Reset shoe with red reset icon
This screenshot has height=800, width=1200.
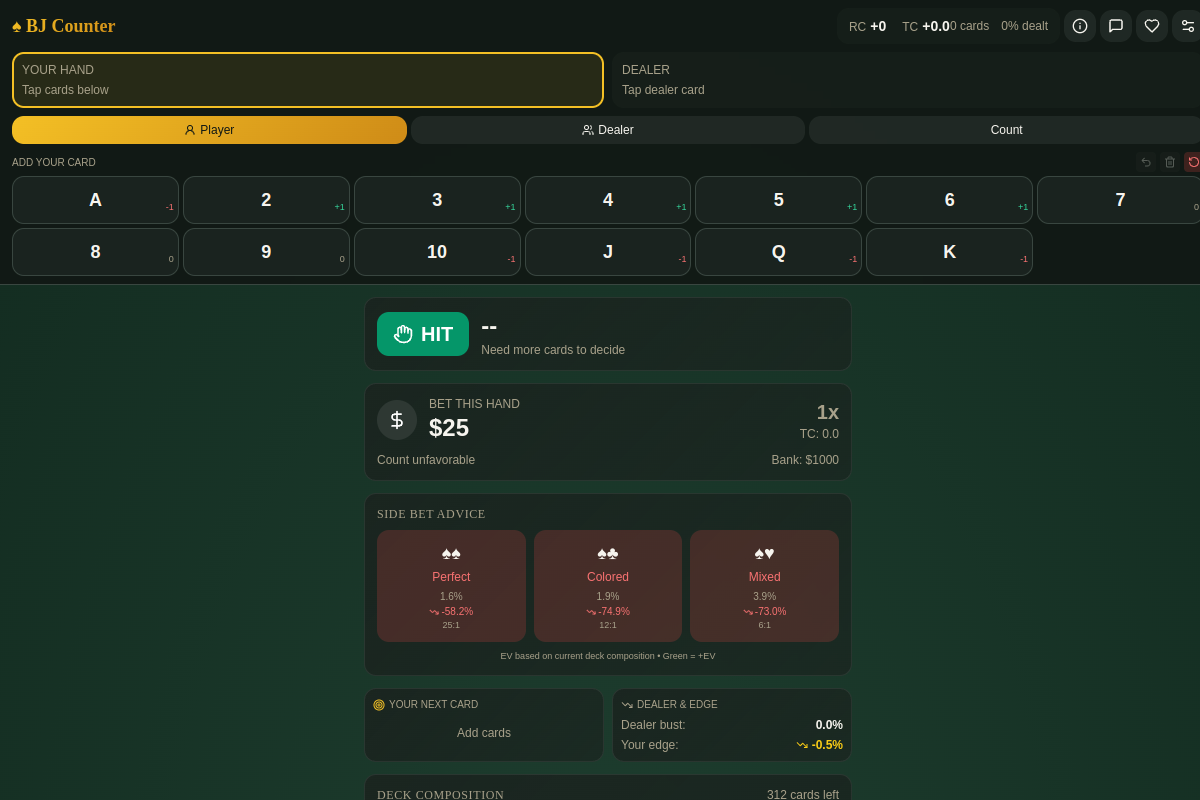[x=1193, y=162]
